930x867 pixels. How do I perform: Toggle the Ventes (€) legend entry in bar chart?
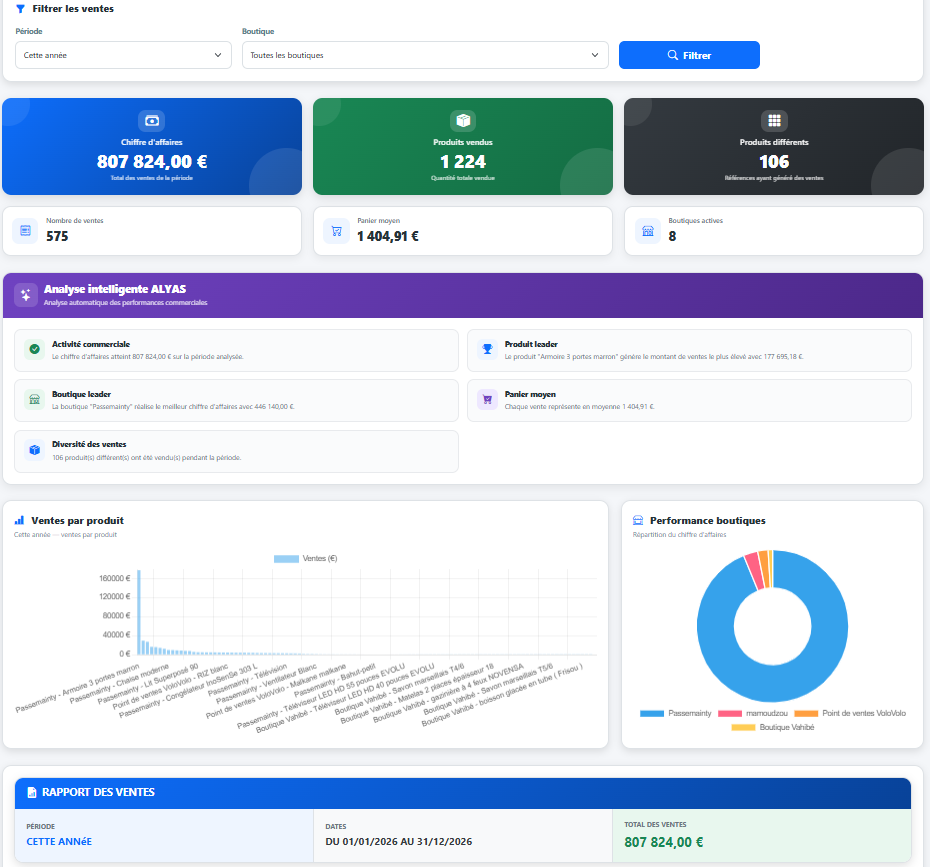pyautogui.click(x=305, y=559)
